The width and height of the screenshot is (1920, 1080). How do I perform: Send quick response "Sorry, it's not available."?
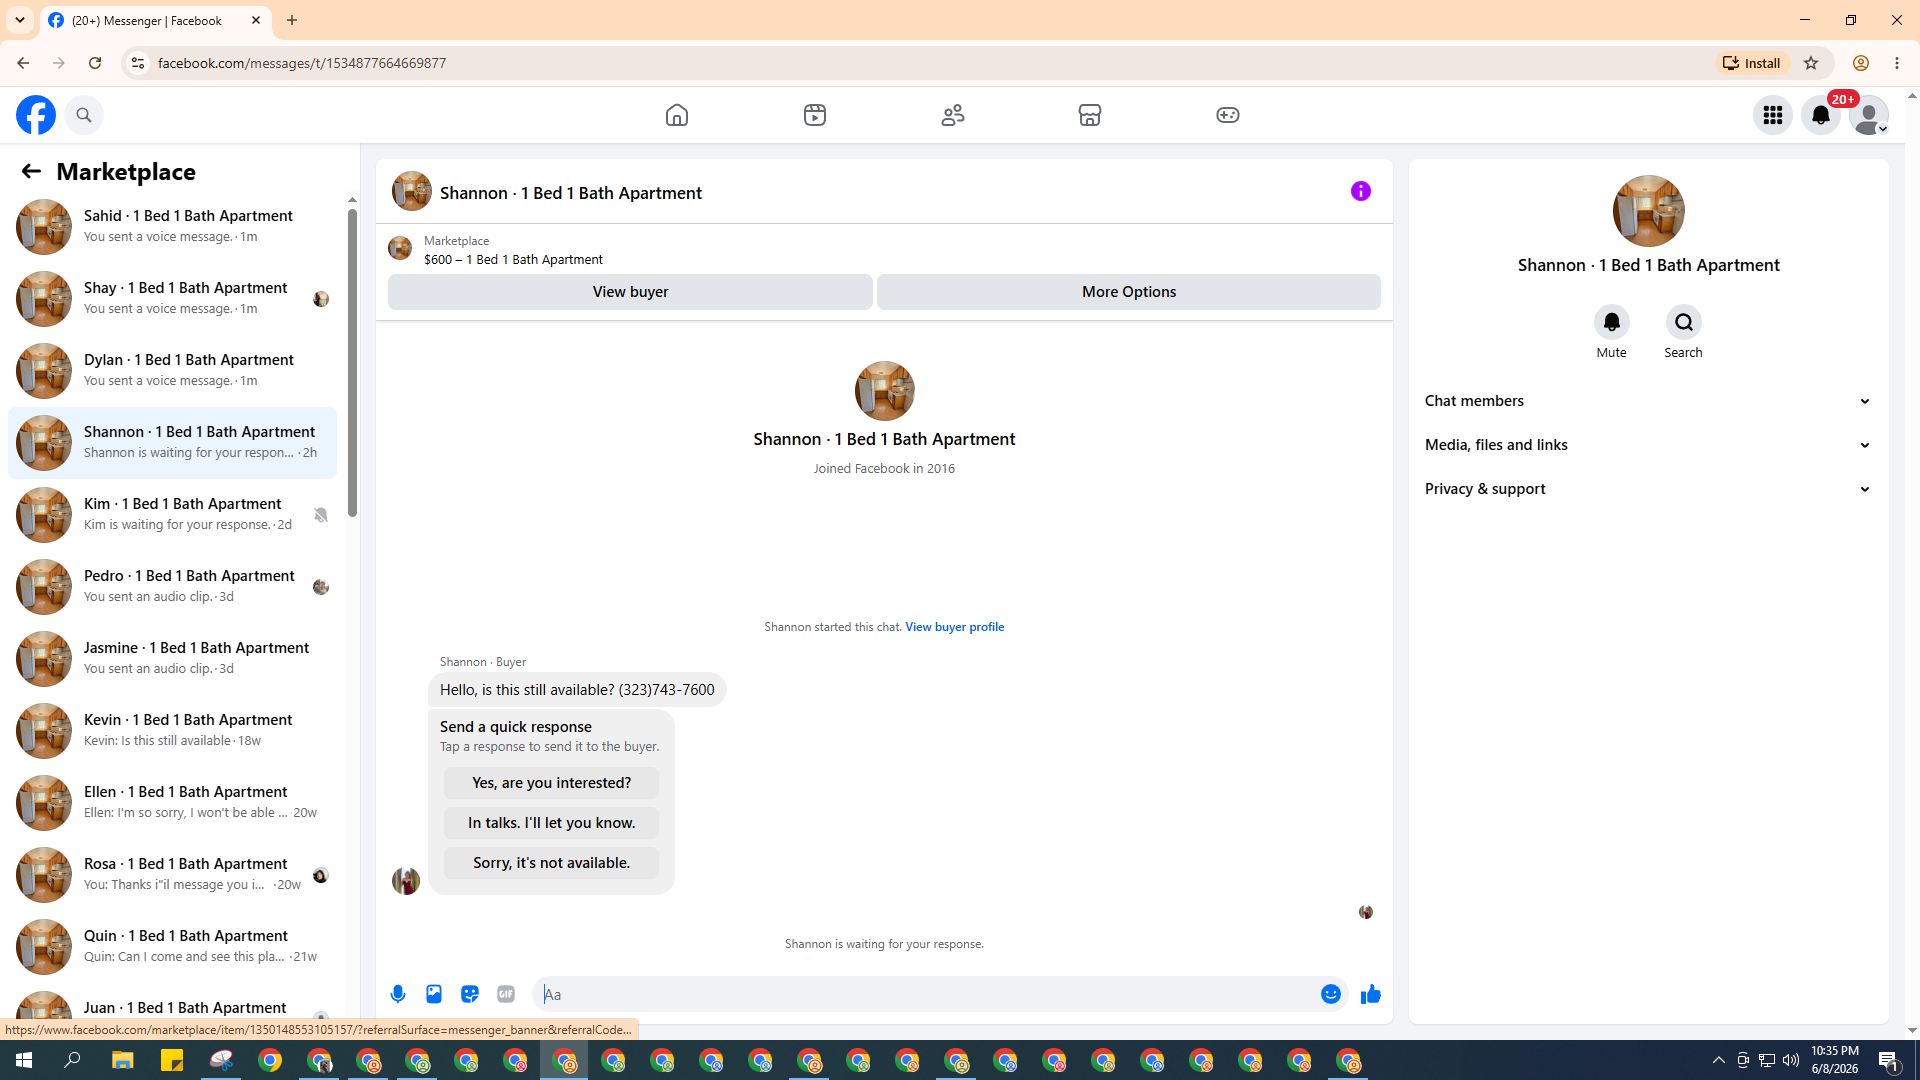(551, 863)
